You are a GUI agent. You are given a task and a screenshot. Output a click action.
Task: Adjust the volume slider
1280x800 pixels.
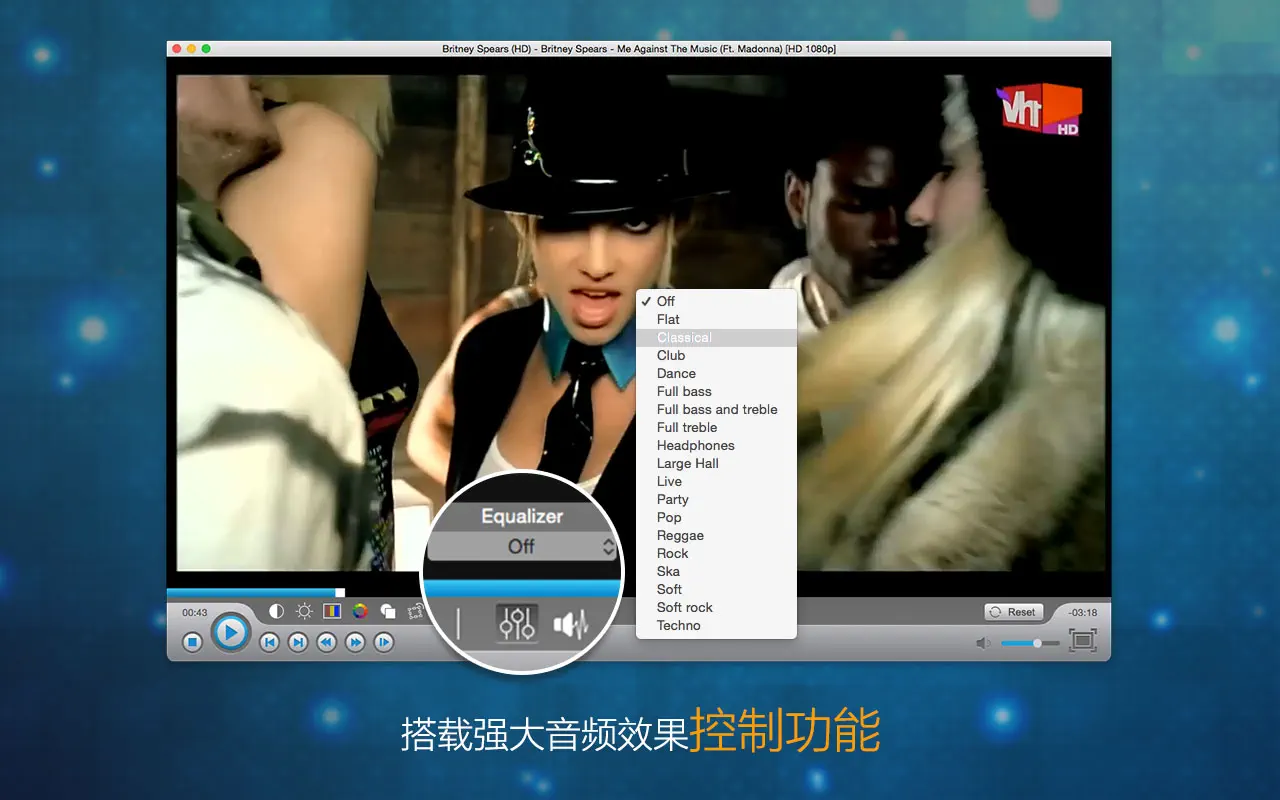[1030, 643]
